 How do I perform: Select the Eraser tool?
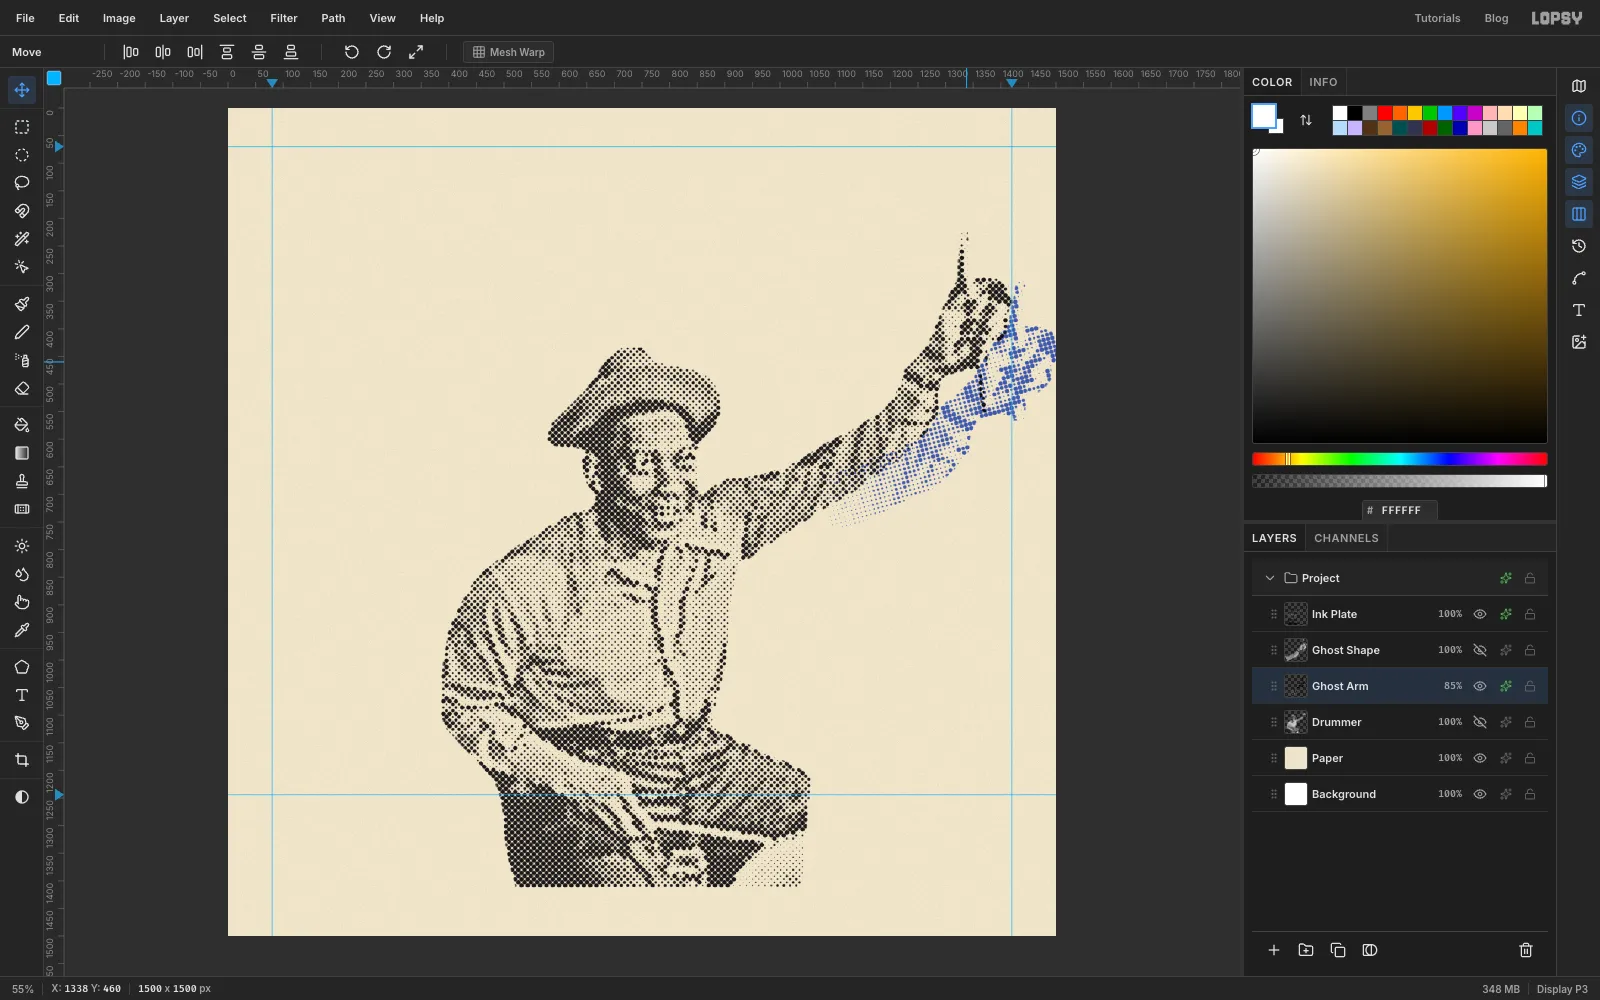click(22, 389)
